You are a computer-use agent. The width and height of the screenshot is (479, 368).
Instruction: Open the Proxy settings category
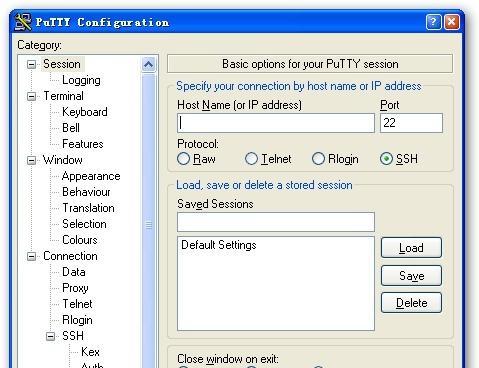pyautogui.click(x=75, y=288)
